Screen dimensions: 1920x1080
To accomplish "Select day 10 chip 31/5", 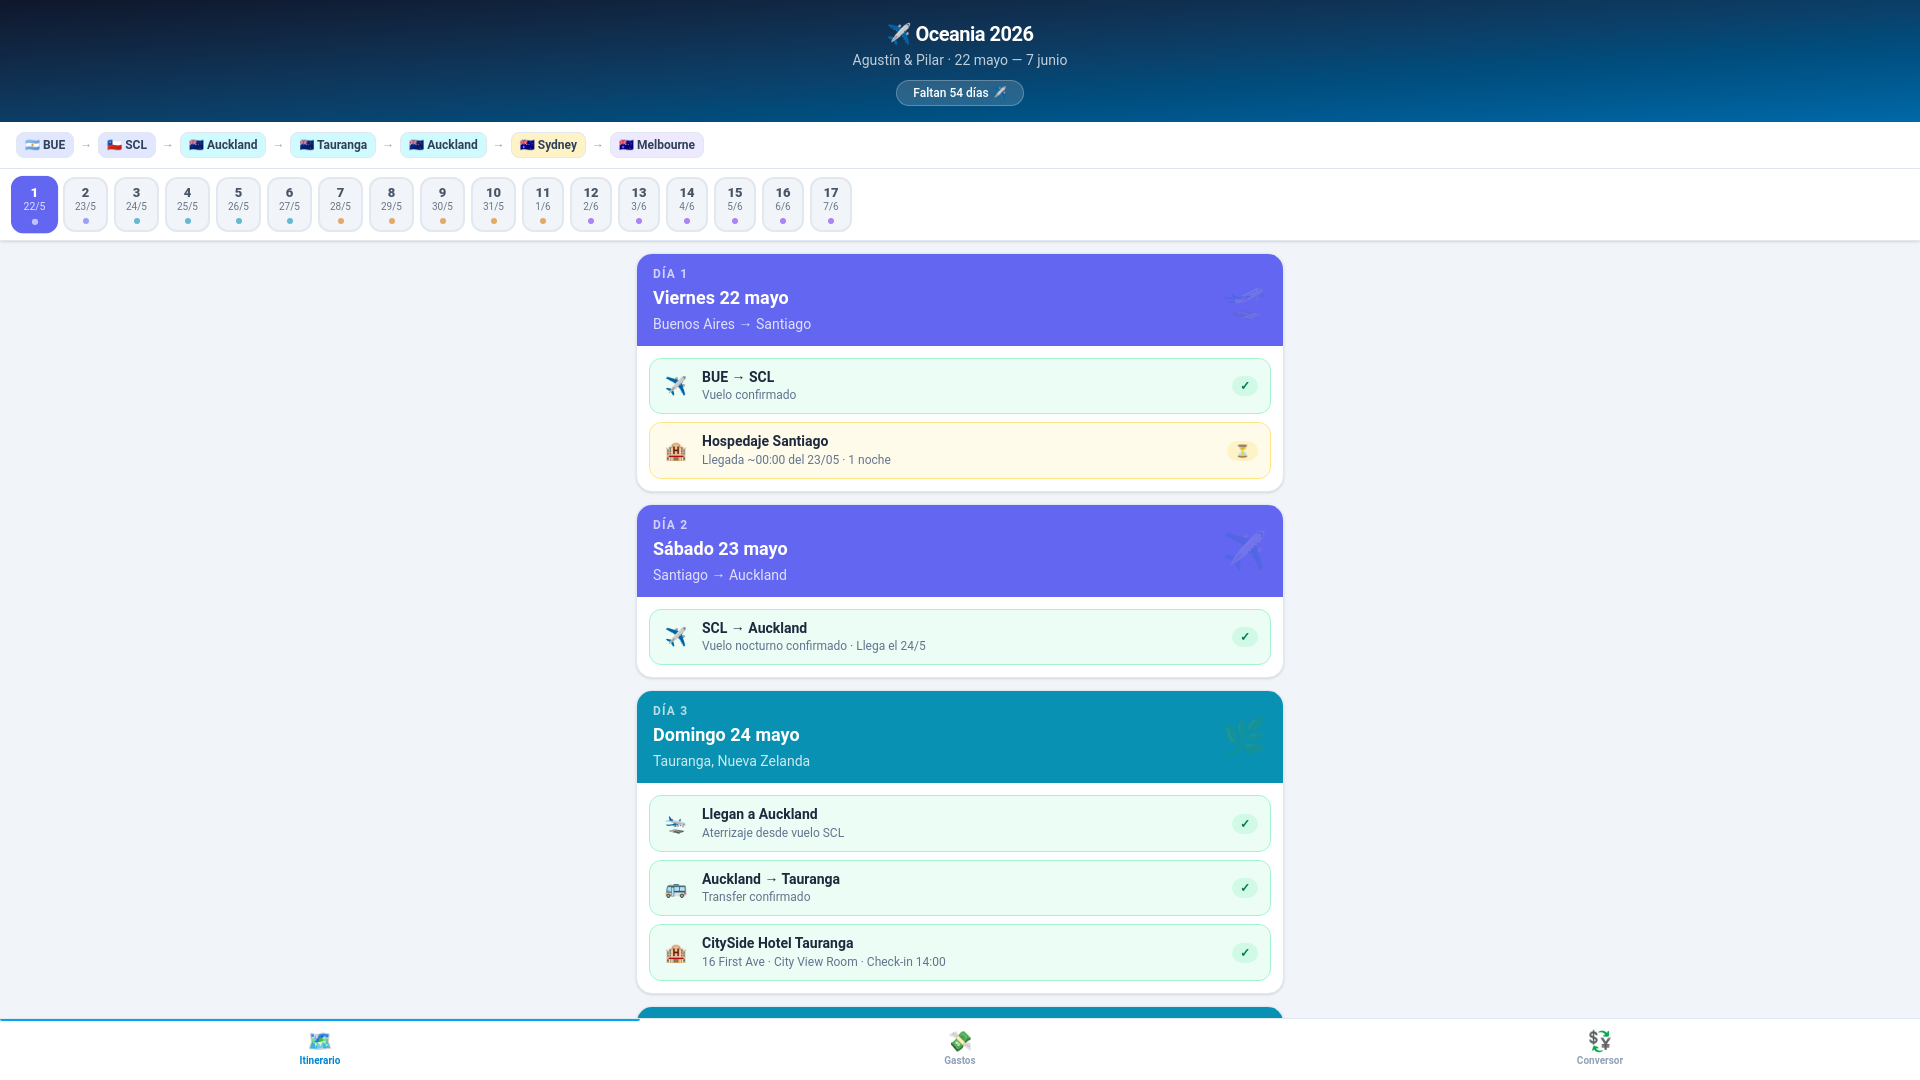I will [x=493, y=205].
